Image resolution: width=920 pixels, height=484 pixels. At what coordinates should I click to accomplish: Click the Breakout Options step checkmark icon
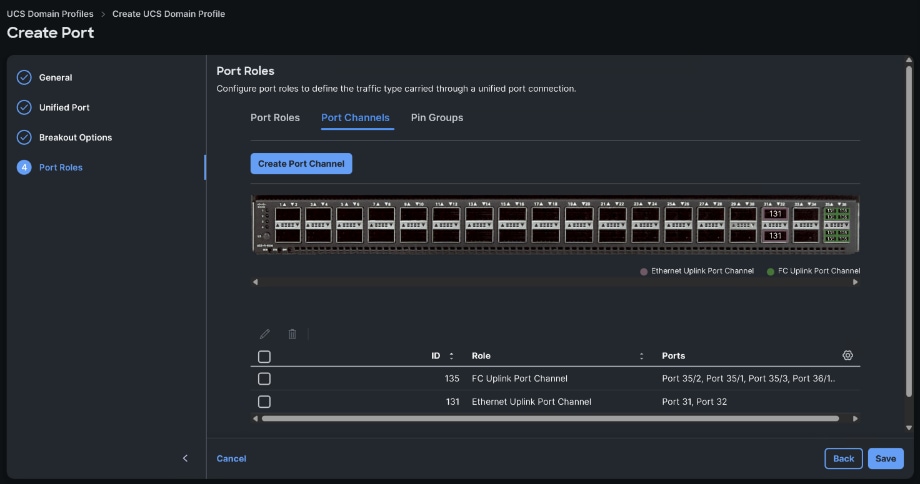(24, 137)
